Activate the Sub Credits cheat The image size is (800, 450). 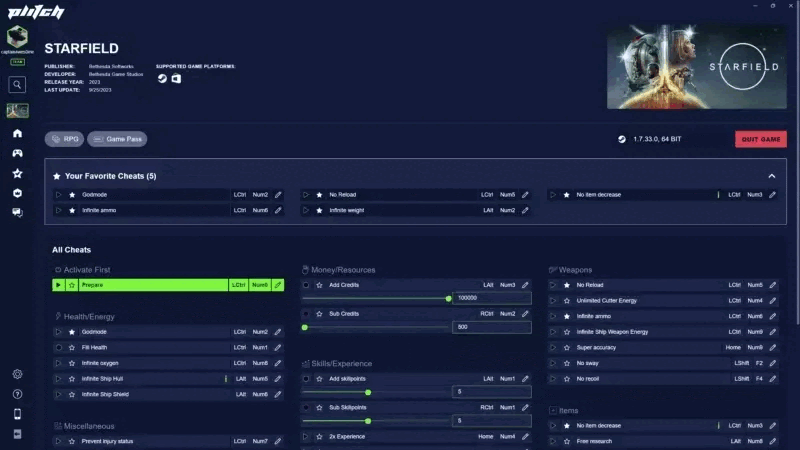click(x=306, y=314)
